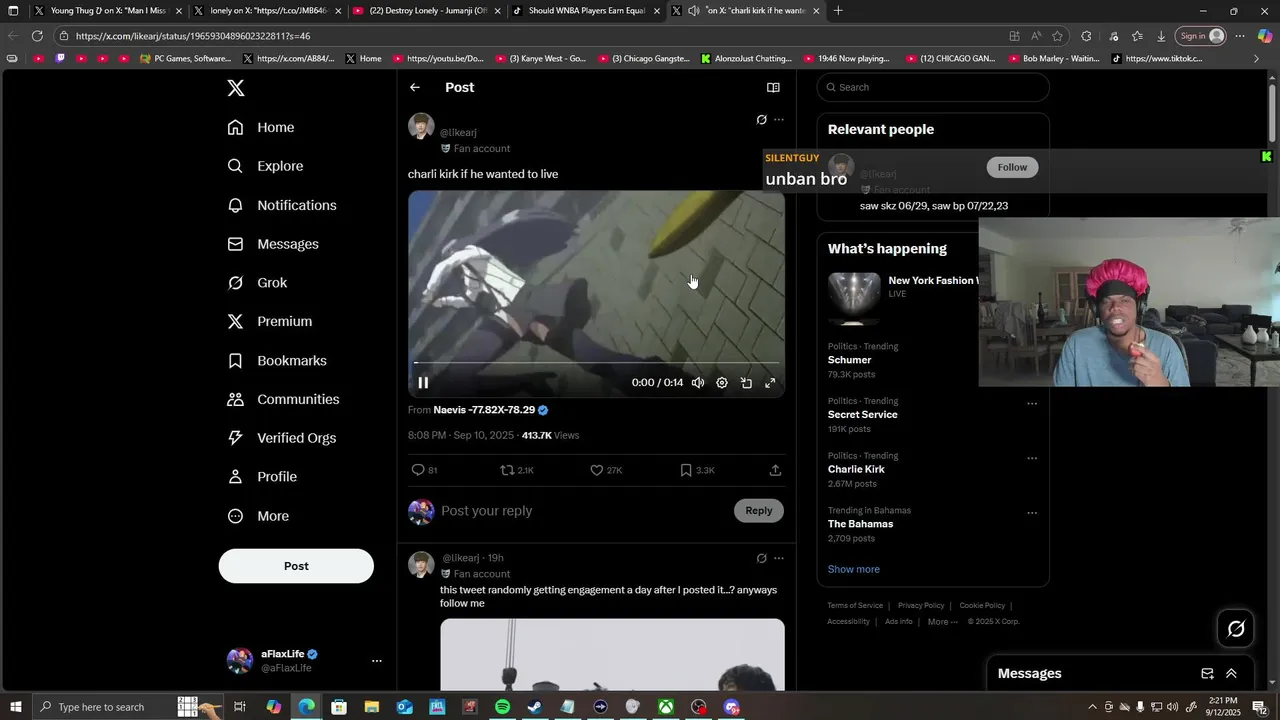Image resolution: width=1280 pixels, height=720 pixels.
Task: Mute the video with the speaker icon
Action: click(x=698, y=383)
